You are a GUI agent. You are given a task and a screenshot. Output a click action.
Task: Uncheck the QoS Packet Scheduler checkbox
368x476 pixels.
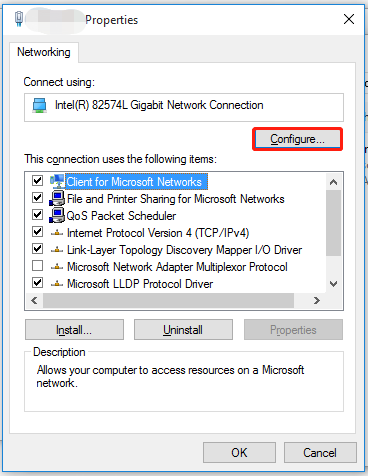(x=37, y=215)
